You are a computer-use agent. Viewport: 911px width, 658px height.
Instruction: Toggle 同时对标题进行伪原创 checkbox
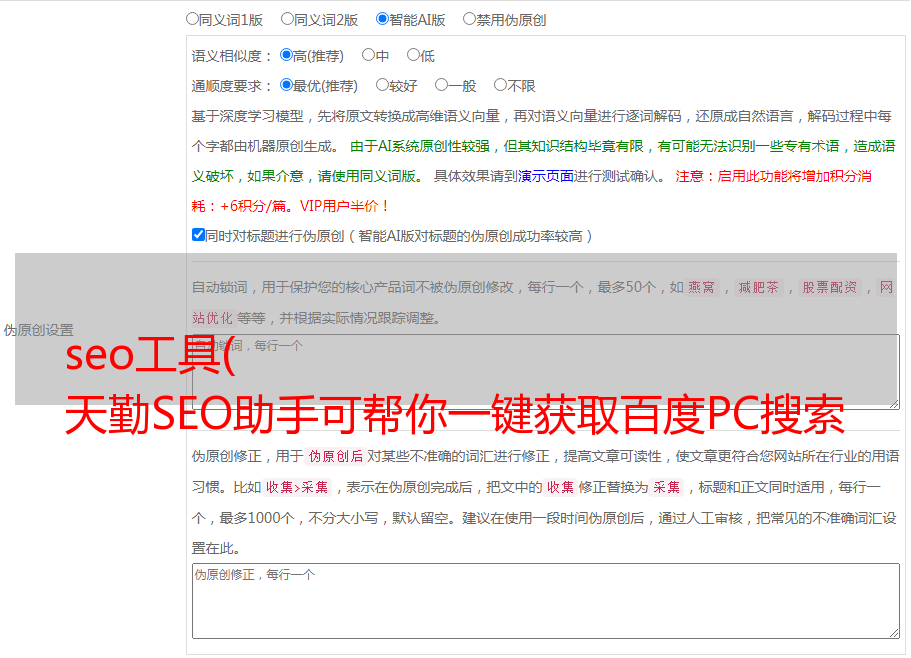(x=198, y=235)
